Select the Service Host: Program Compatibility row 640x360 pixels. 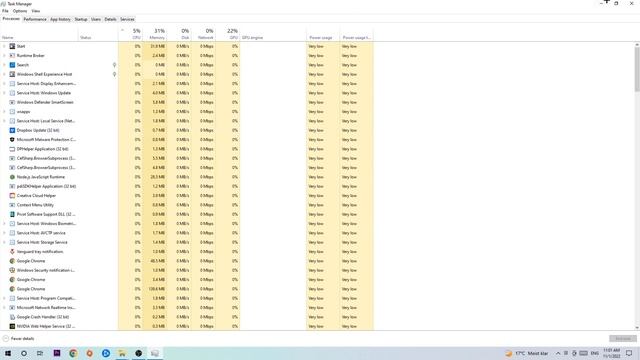click(x=187, y=298)
